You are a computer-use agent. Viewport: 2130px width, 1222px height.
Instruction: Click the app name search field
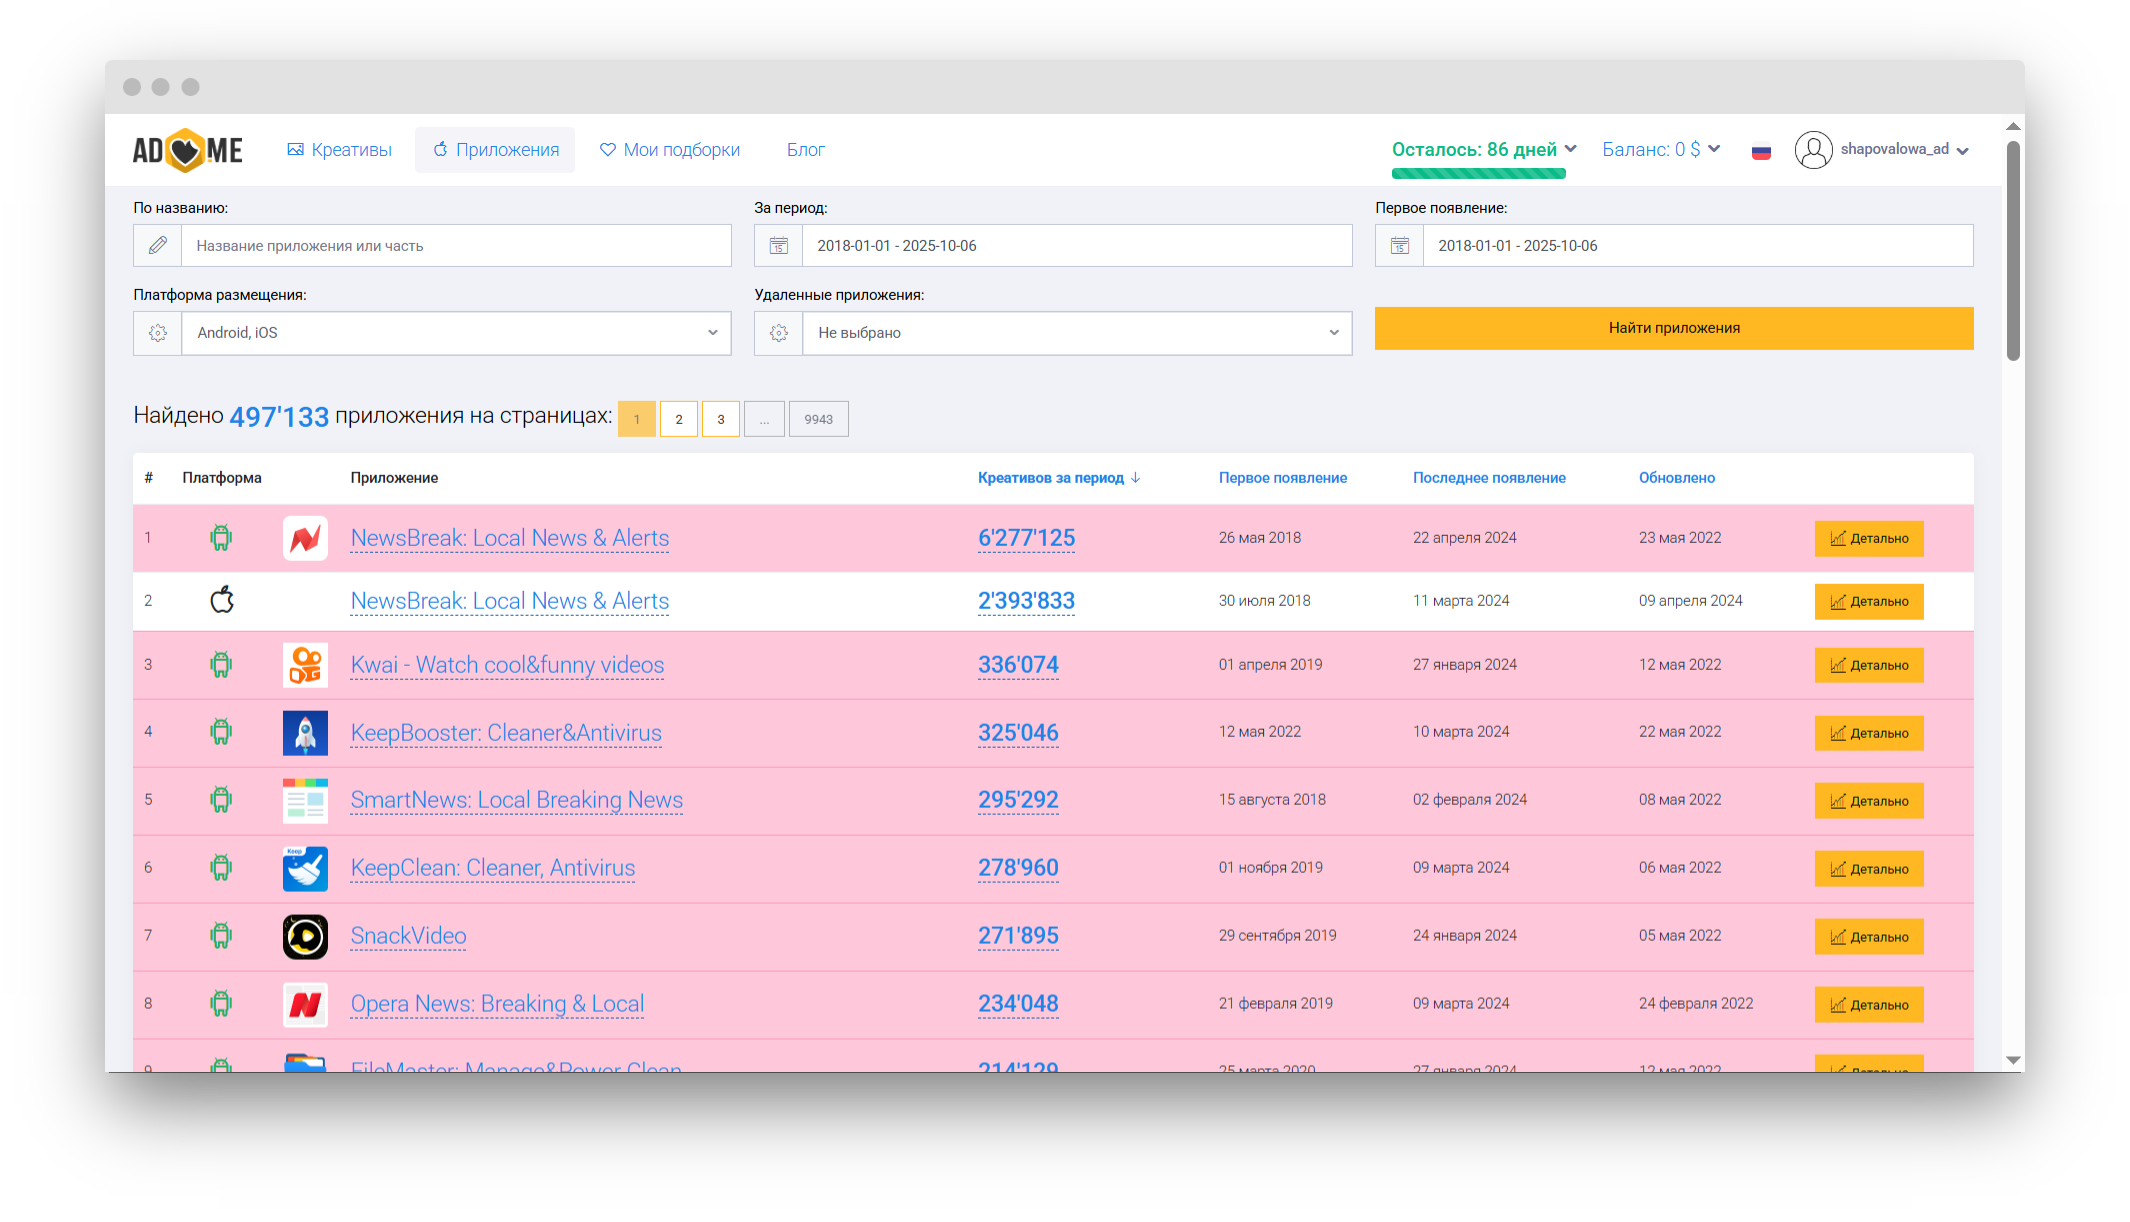[455, 246]
